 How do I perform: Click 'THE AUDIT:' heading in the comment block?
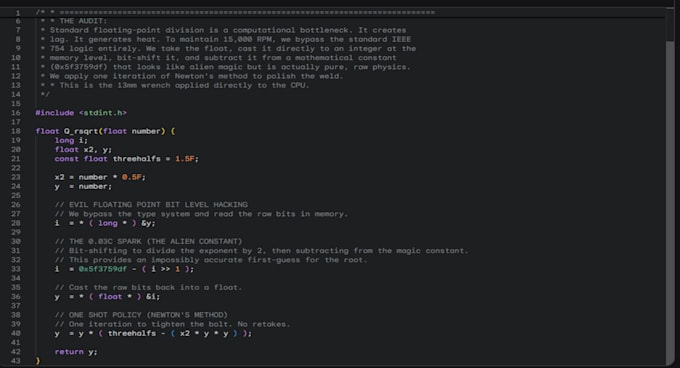(83, 21)
